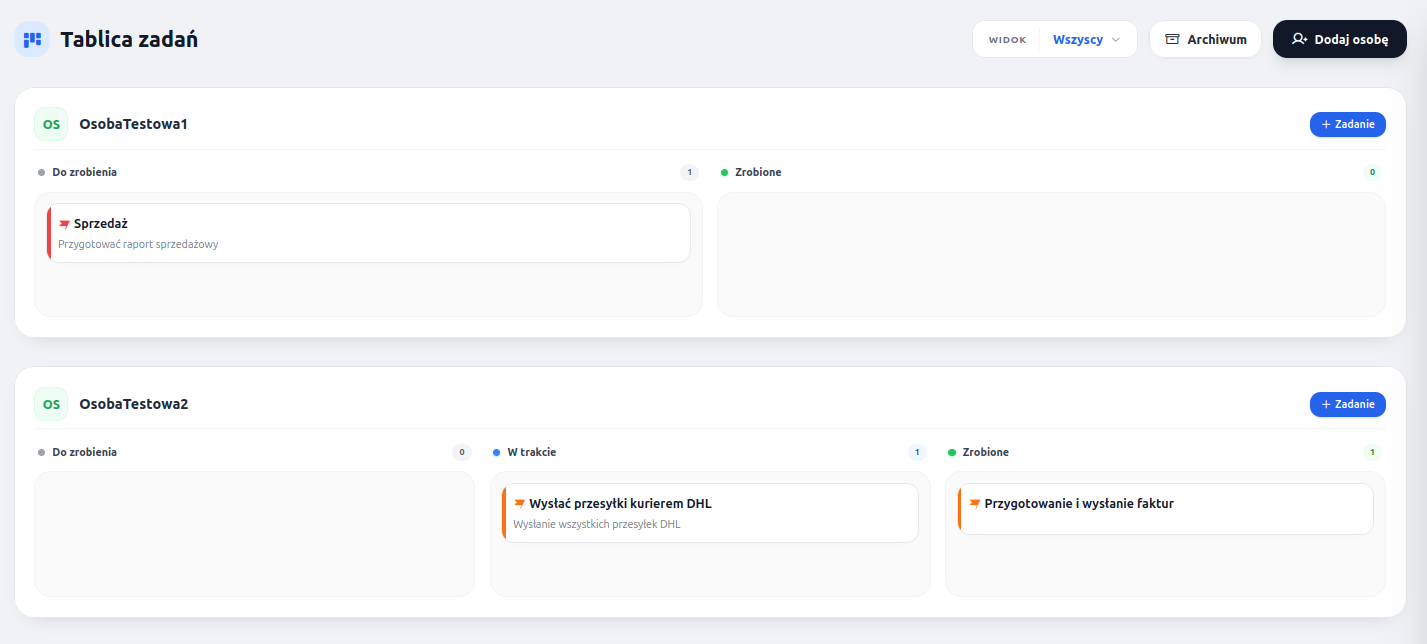Screen dimensions: 1427x644
Task: Add a task for OsobaTestowa1
Action: (x=1348, y=125)
